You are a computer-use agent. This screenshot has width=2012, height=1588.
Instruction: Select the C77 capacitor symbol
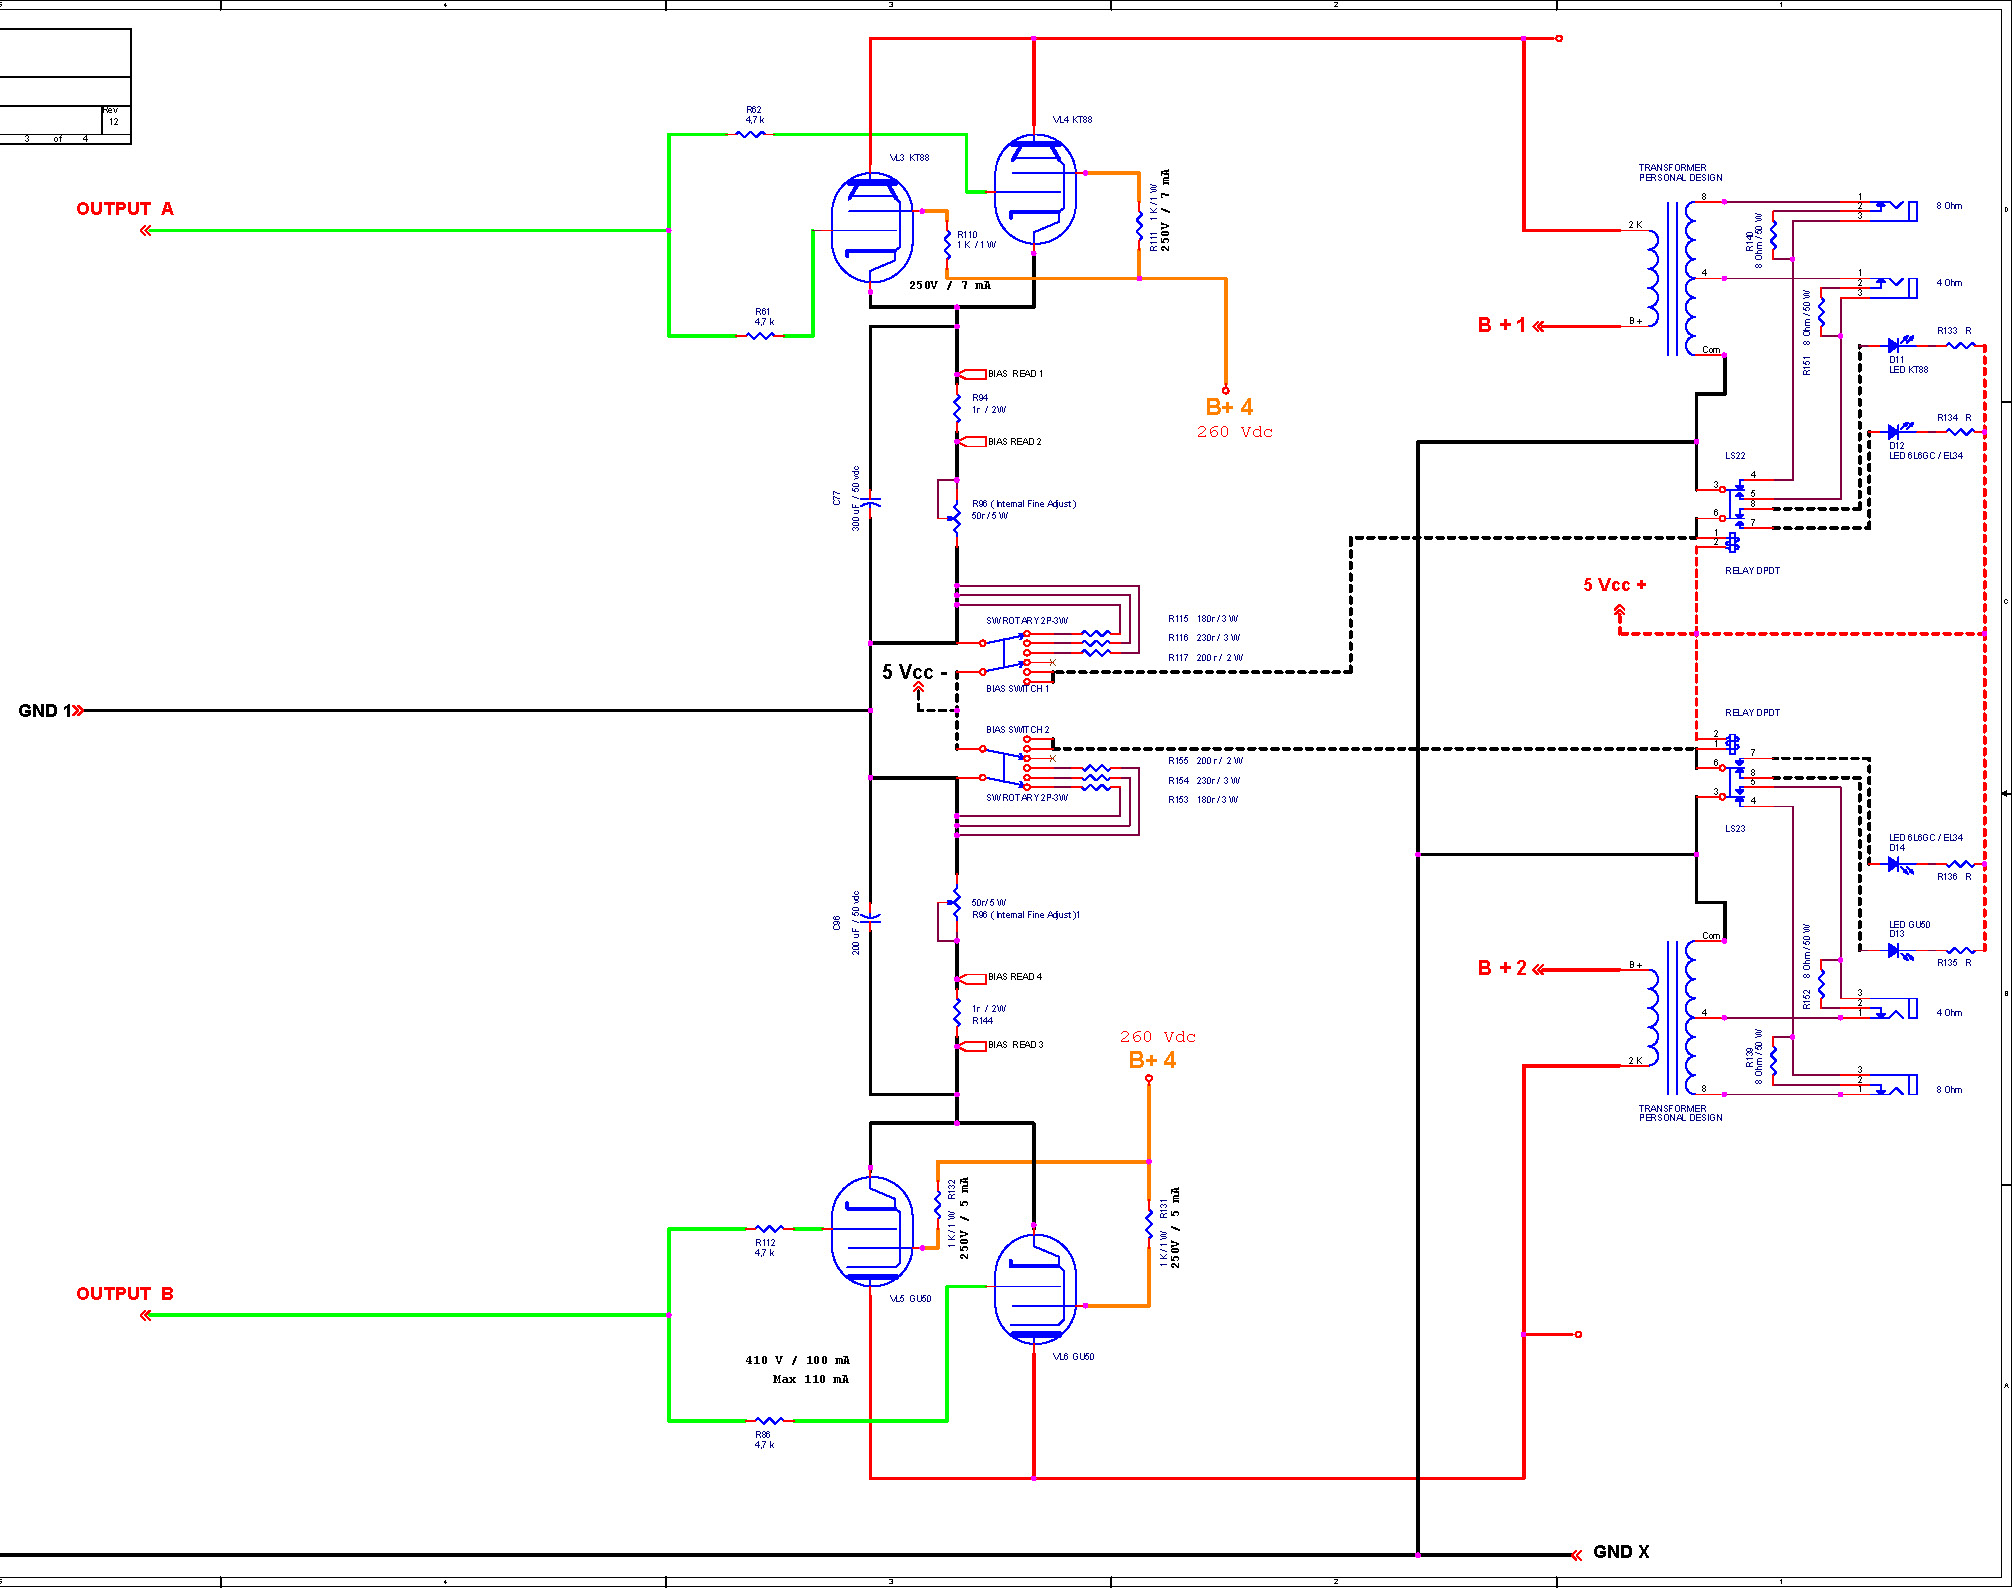tap(871, 502)
